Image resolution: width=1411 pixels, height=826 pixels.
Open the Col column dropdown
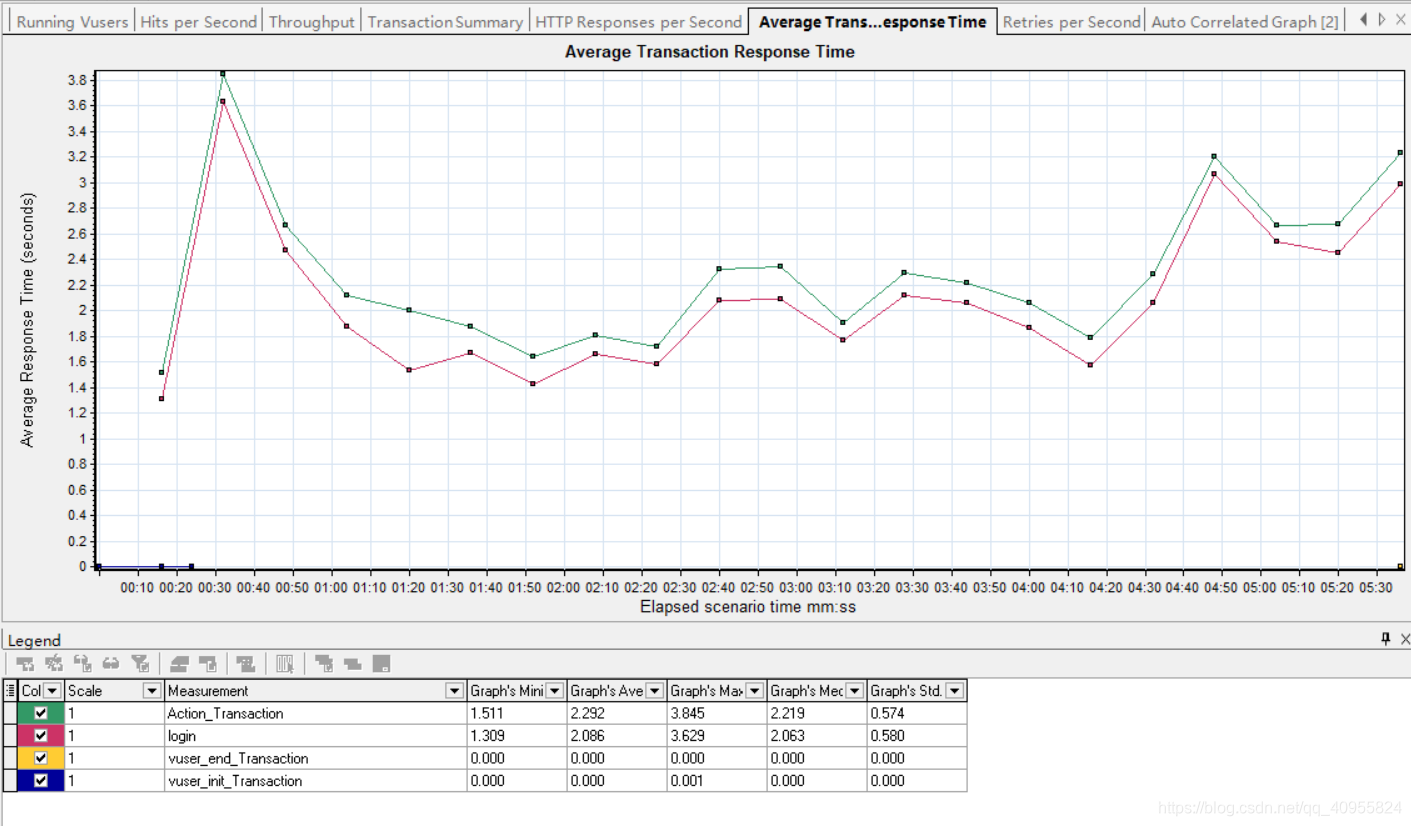point(52,690)
